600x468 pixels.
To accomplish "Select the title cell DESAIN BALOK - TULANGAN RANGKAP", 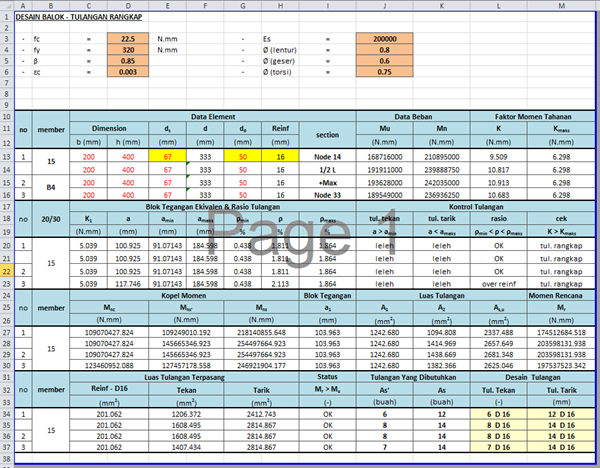I will pos(78,17).
